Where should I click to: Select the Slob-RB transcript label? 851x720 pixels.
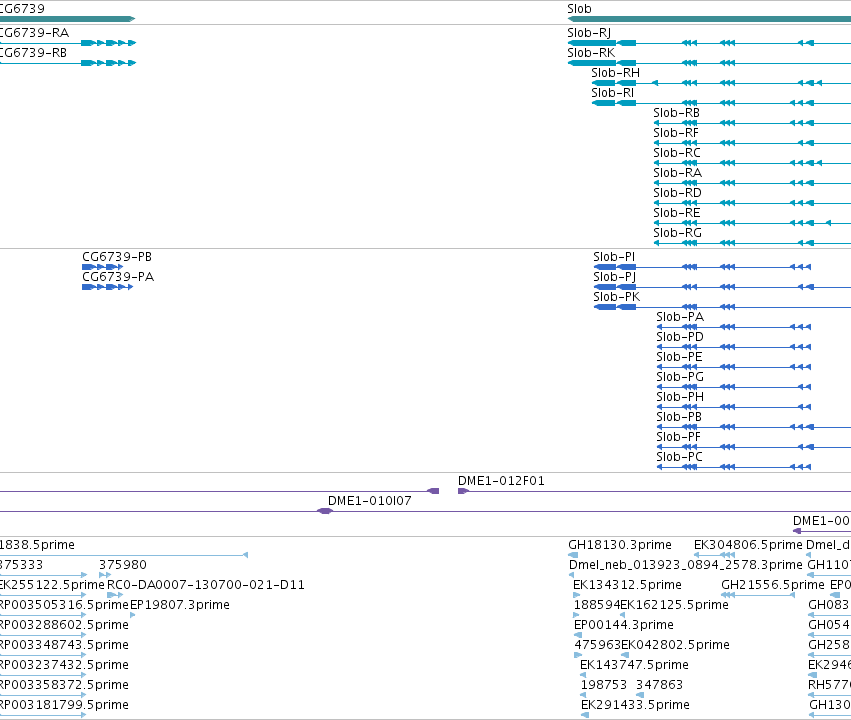coord(676,113)
